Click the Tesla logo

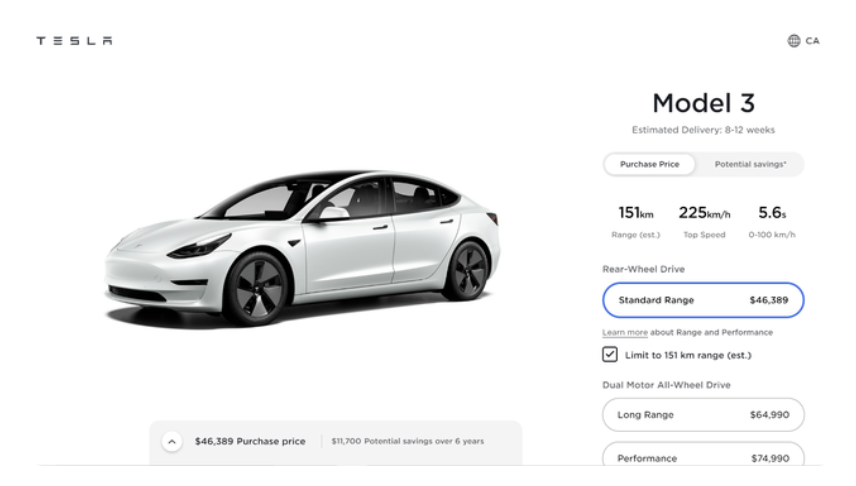(x=74, y=41)
